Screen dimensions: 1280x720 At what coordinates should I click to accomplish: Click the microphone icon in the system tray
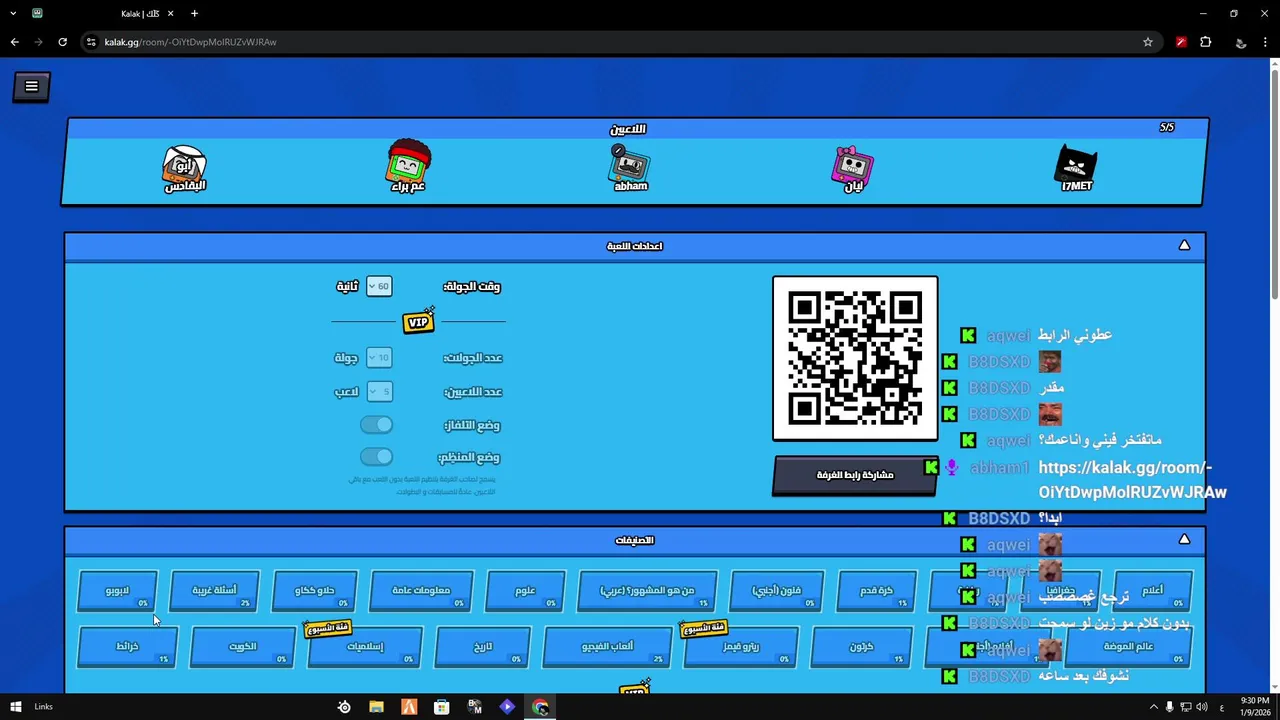click(1169, 707)
